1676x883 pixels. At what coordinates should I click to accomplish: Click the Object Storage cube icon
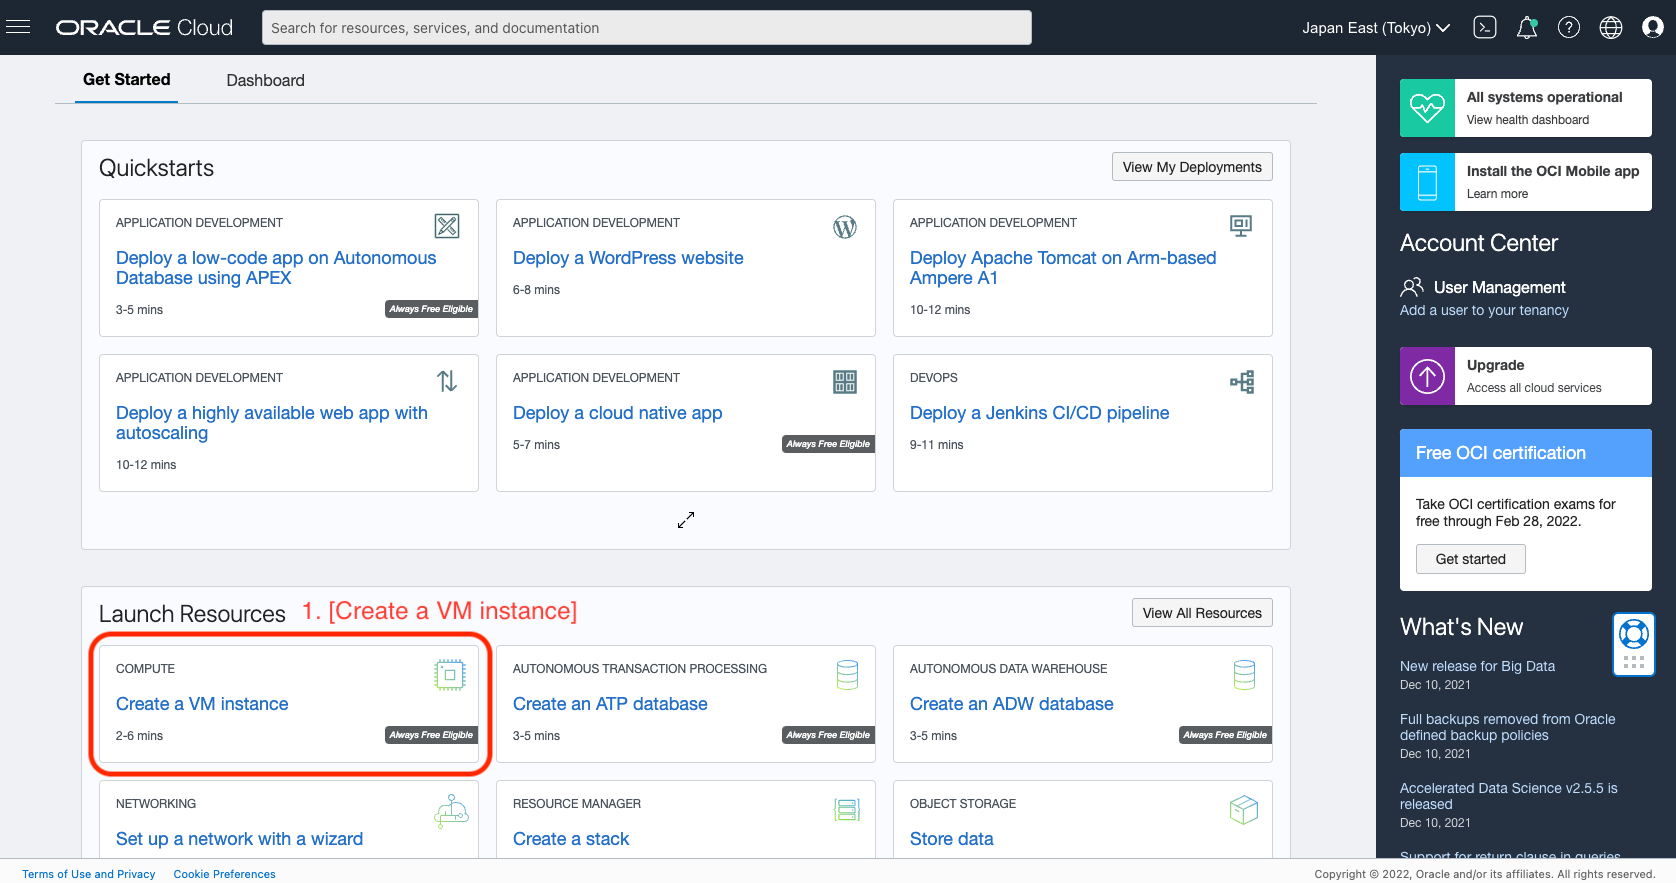[1244, 810]
